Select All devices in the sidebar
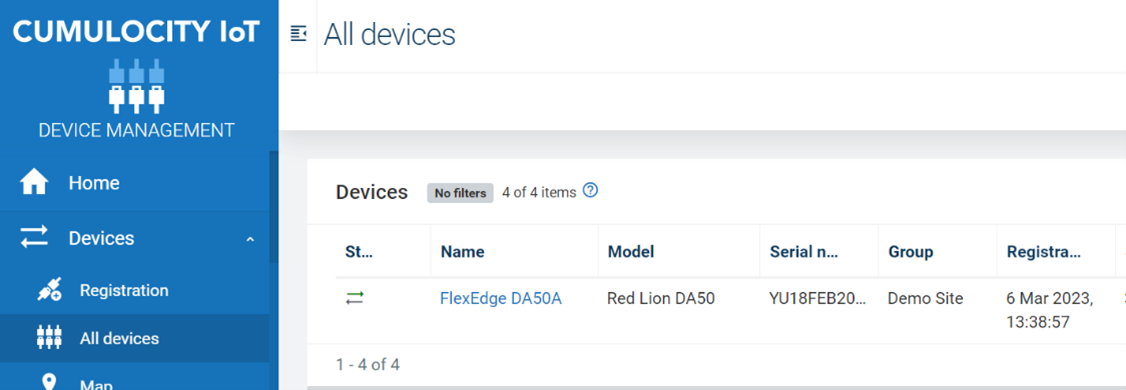The height and width of the screenshot is (390, 1126). coord(135,338)
